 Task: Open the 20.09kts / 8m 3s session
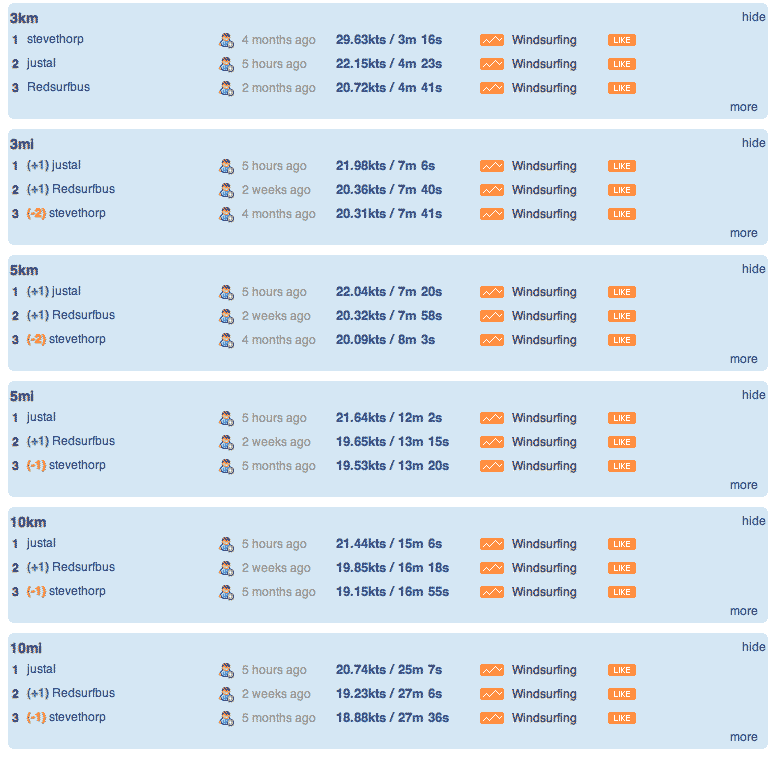pos(385,340)
